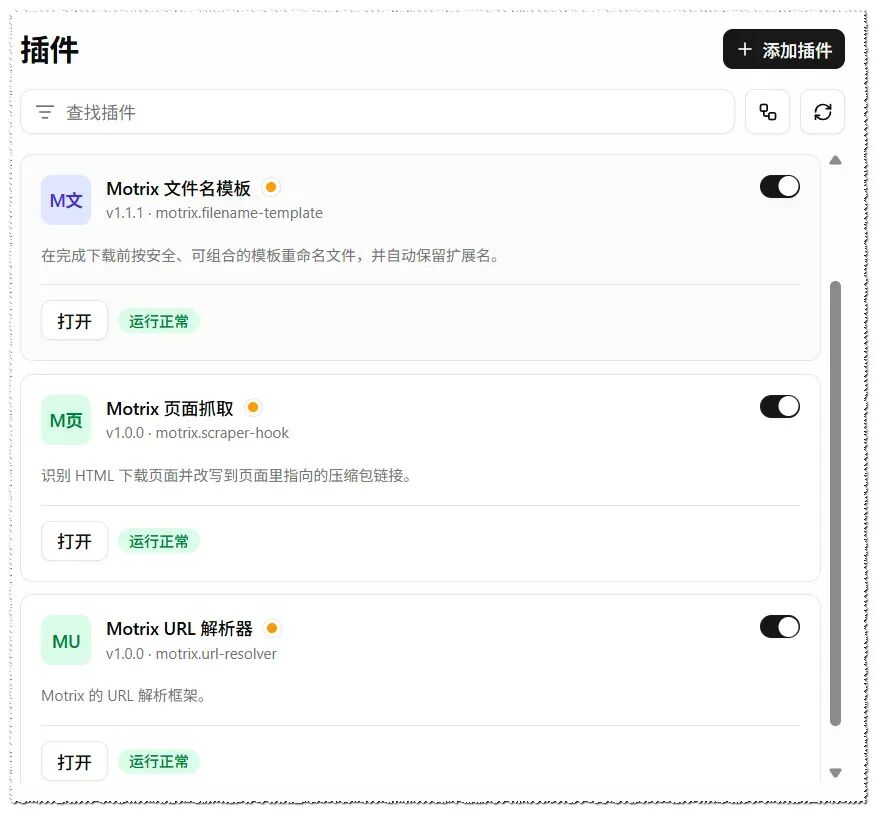
Task: Click 运行正常 status badge for 页面抓取
Action: (159, 541)
